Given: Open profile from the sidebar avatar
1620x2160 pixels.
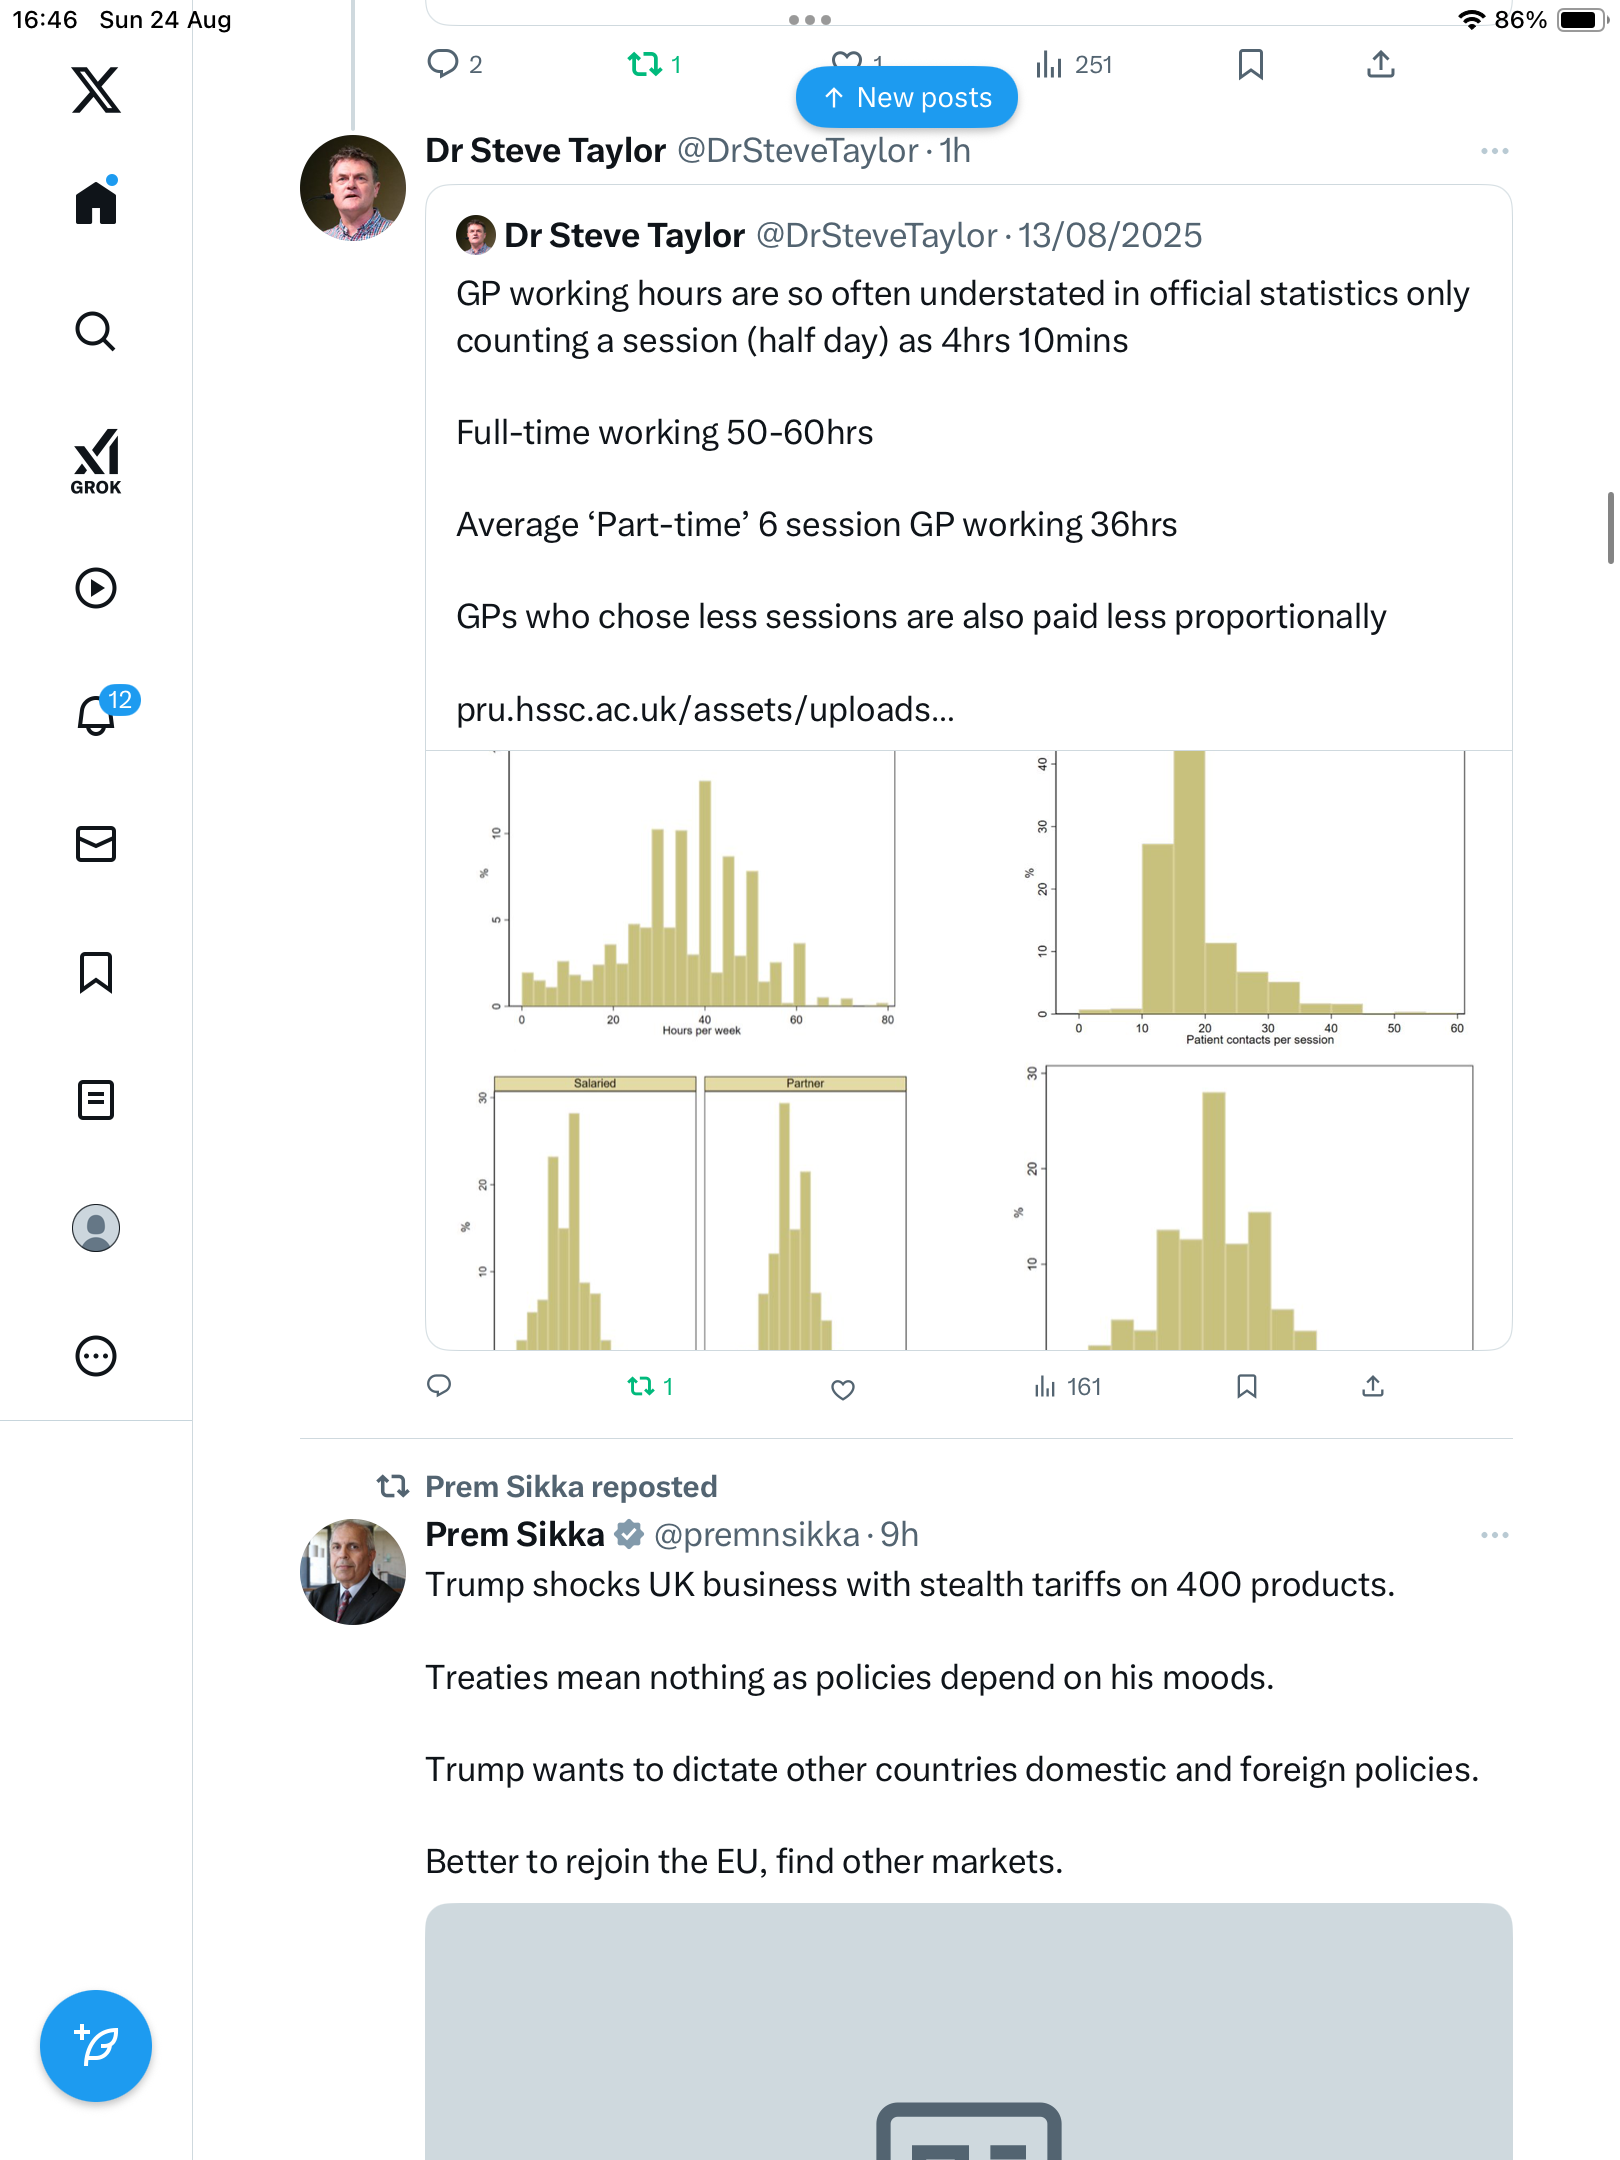Looking at the screenshot, I should [96, 1228].
